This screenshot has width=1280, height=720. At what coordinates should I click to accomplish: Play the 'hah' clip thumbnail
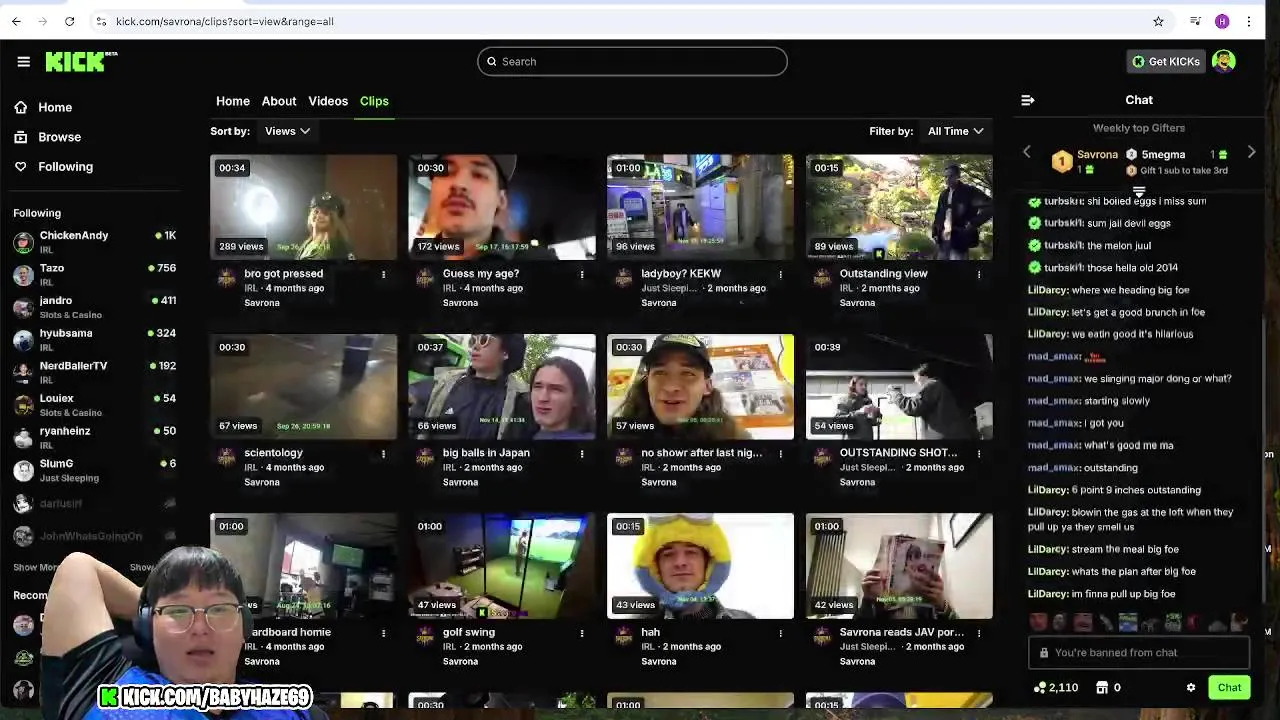click(700, 566)
